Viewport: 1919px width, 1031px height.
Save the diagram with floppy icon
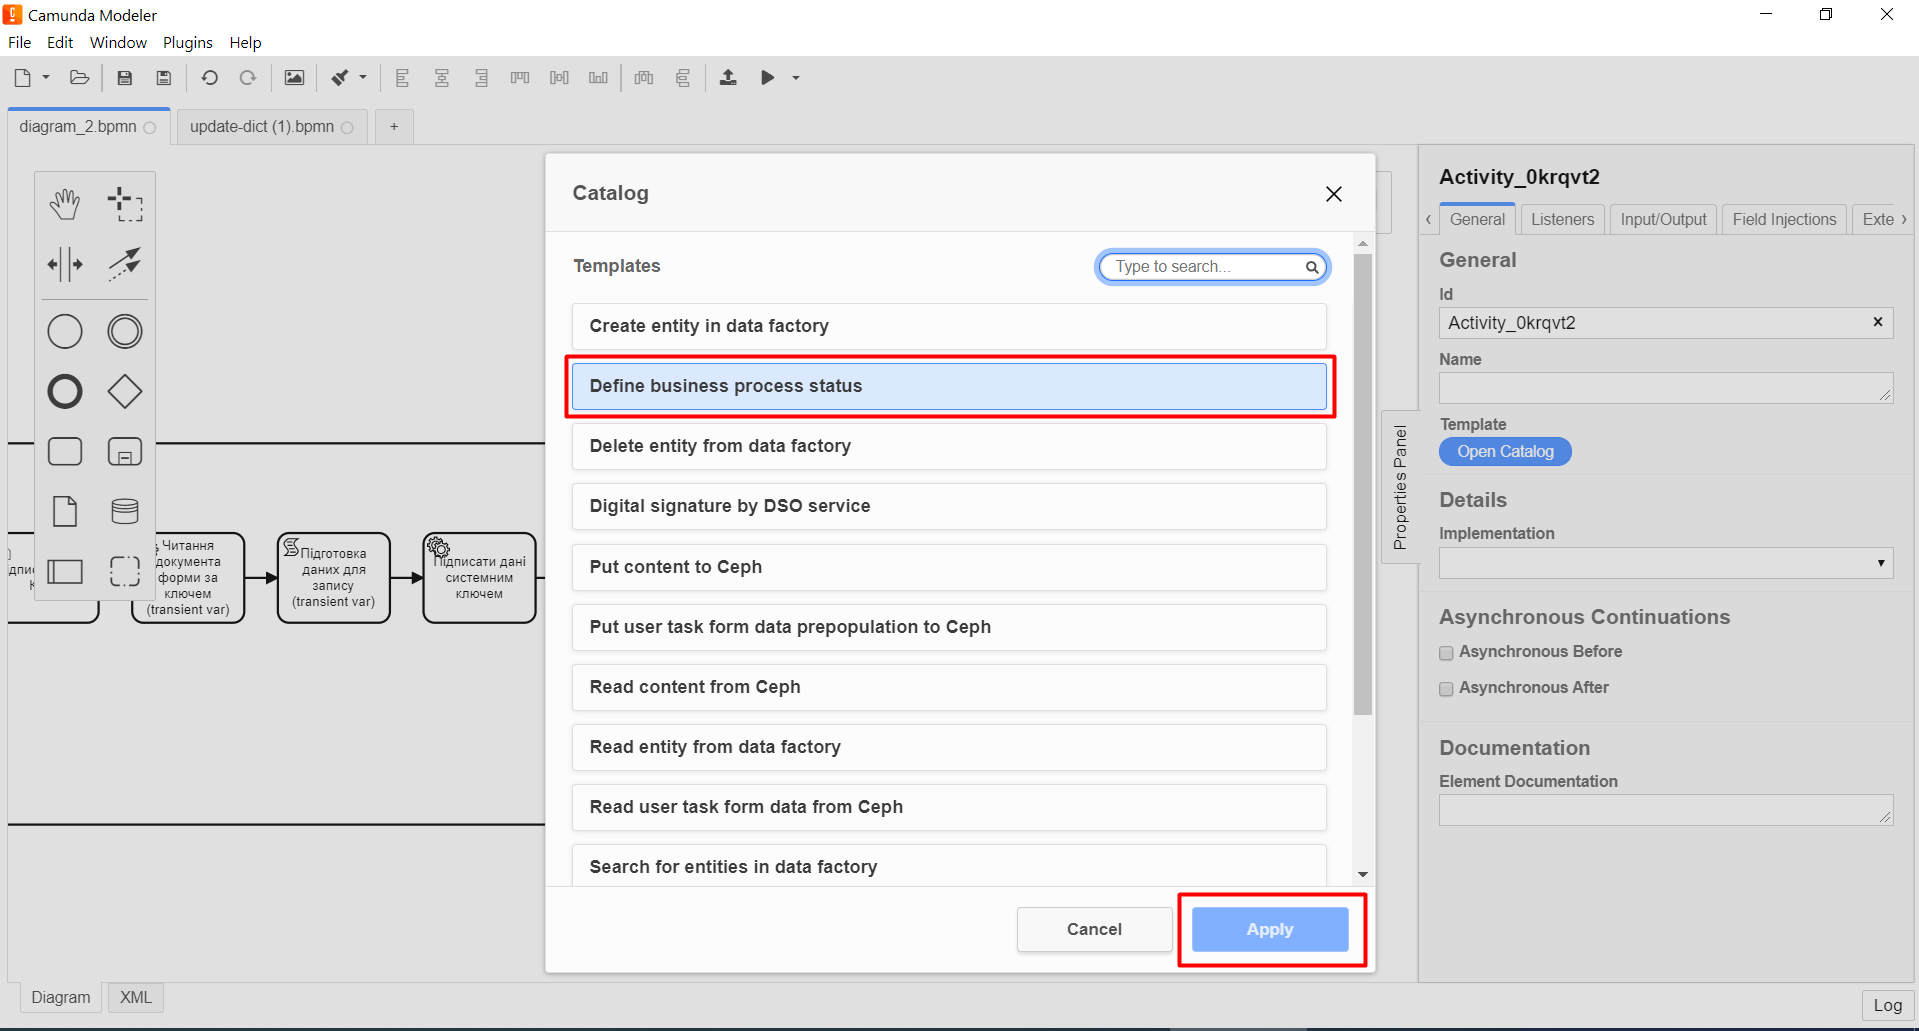pyautogui.click(x=125, y=78)
